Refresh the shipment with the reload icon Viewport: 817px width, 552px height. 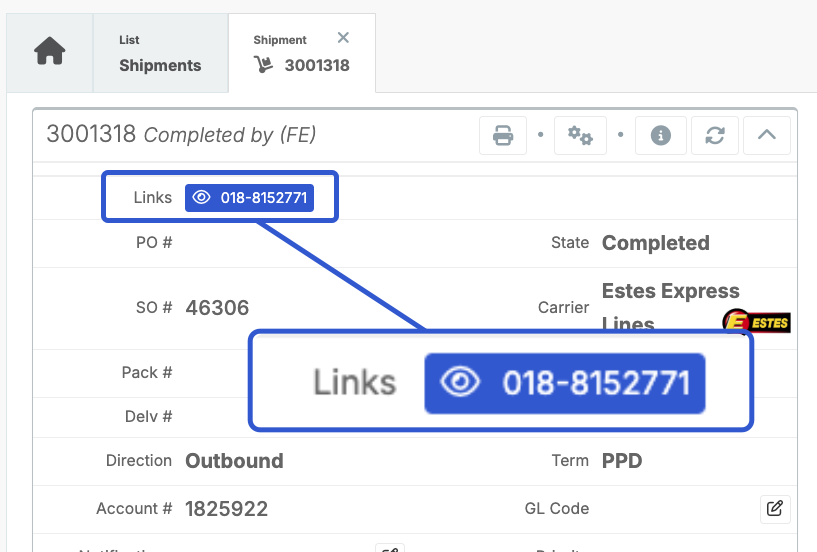[x=714, y=135]
